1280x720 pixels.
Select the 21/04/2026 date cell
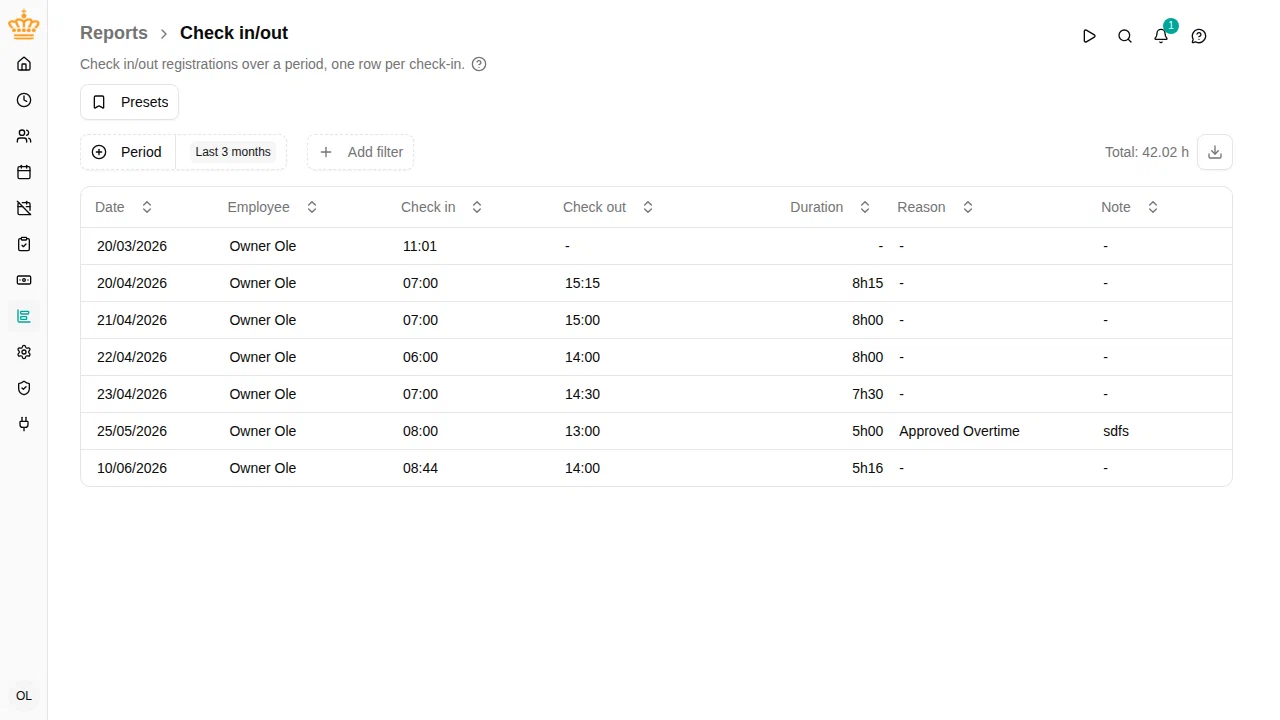[132, 320]
